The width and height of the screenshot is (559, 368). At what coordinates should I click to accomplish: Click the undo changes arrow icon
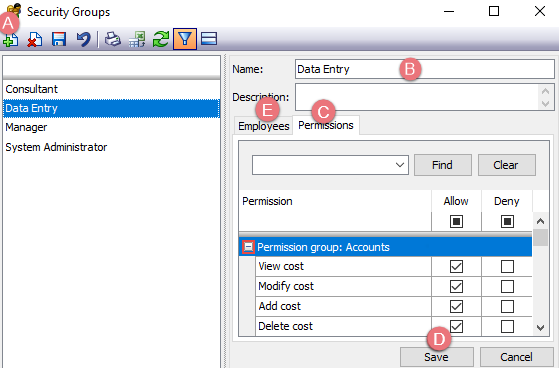(83, 39)
